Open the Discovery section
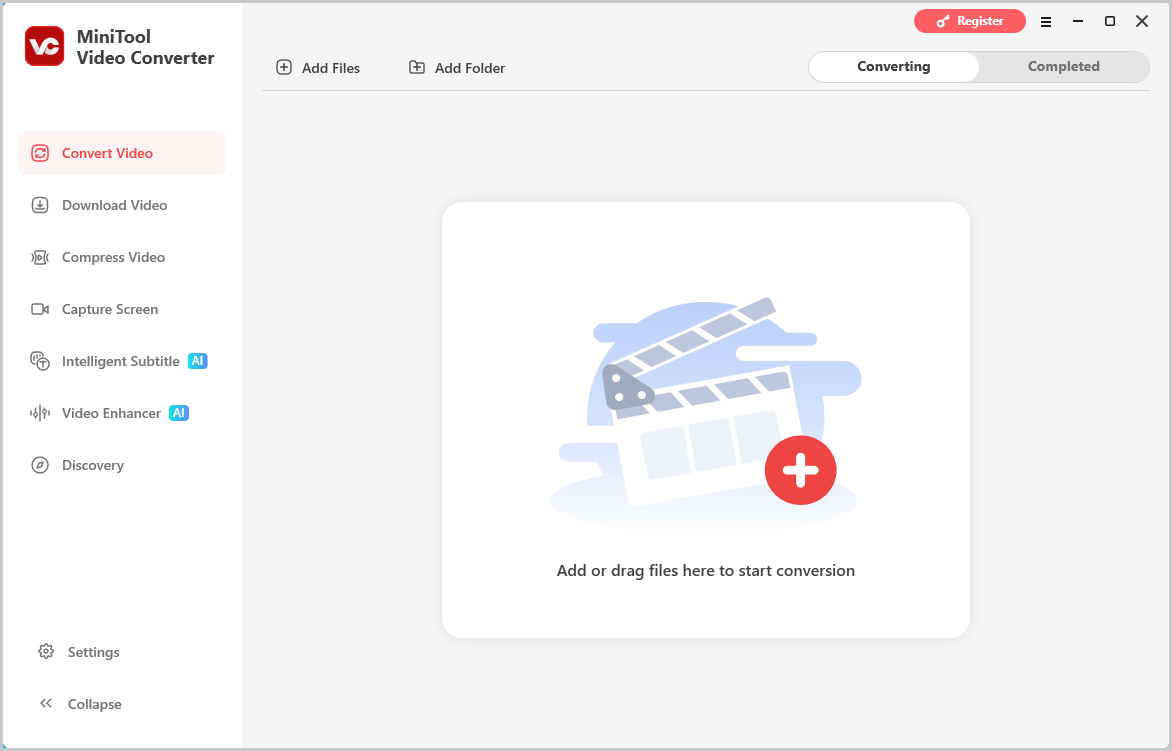Viewport: 1172px width, 751px height. (x=122, y=465)
